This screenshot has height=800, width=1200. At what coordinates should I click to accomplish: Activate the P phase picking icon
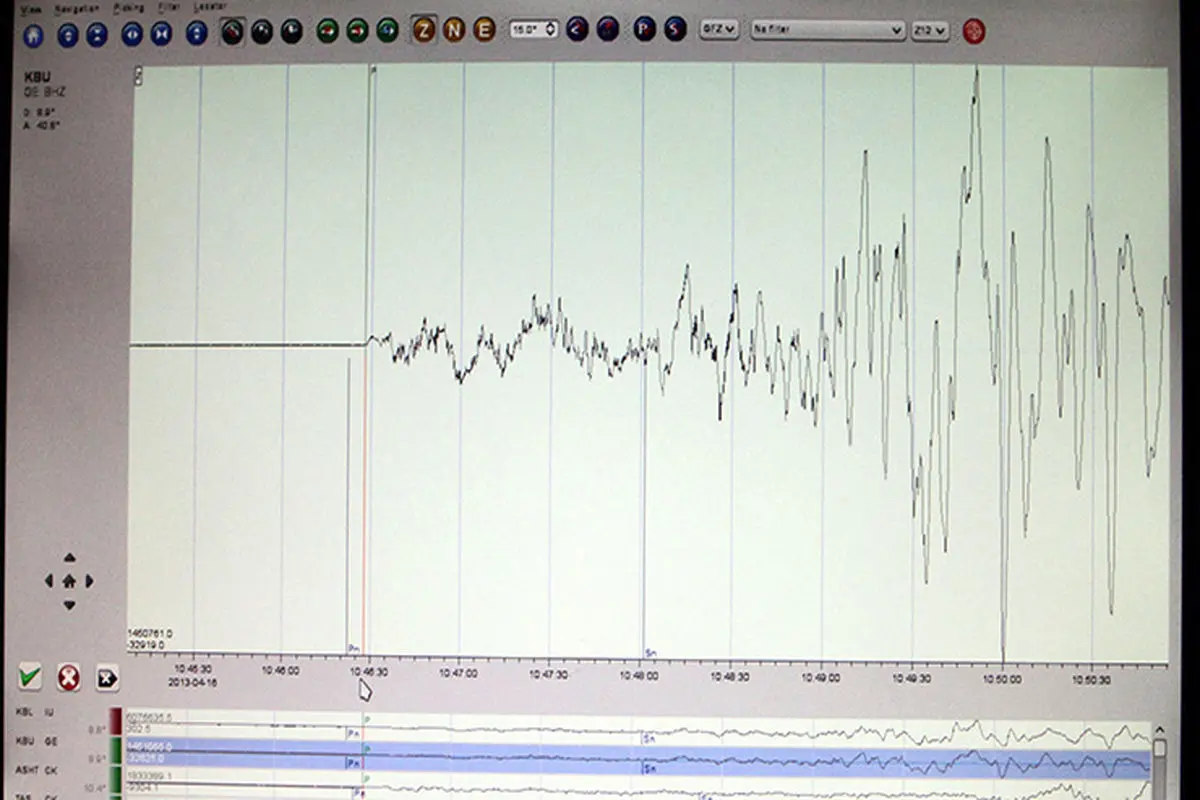coord(645,30)
